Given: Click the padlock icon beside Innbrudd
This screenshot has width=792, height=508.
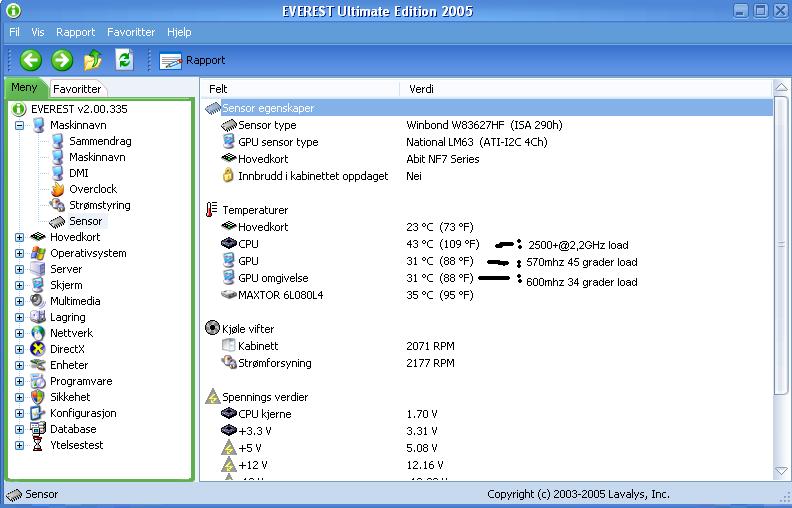Looking at the screenshot, I should [228, 176].
